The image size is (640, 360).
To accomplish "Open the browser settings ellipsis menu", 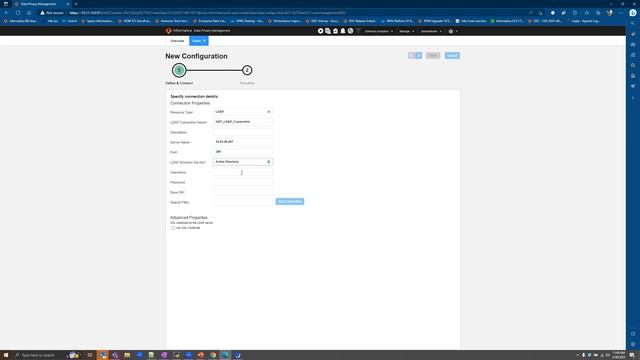I will 620,13.
